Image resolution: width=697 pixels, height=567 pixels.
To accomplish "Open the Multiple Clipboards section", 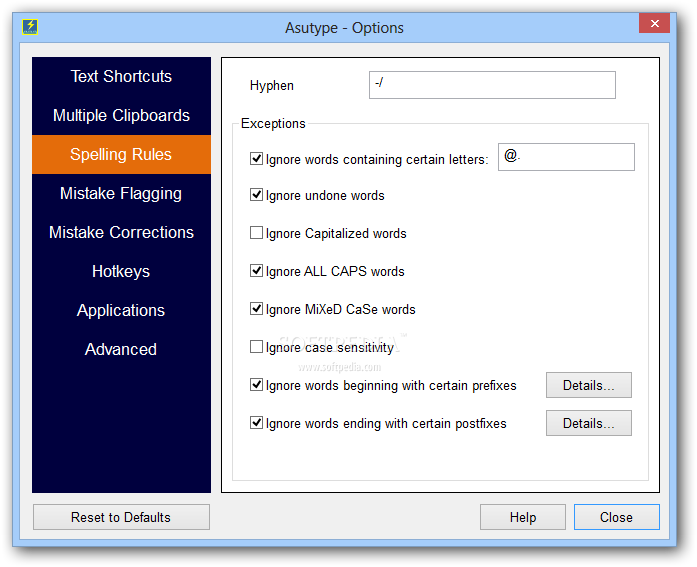I will [x=121, y=116].
